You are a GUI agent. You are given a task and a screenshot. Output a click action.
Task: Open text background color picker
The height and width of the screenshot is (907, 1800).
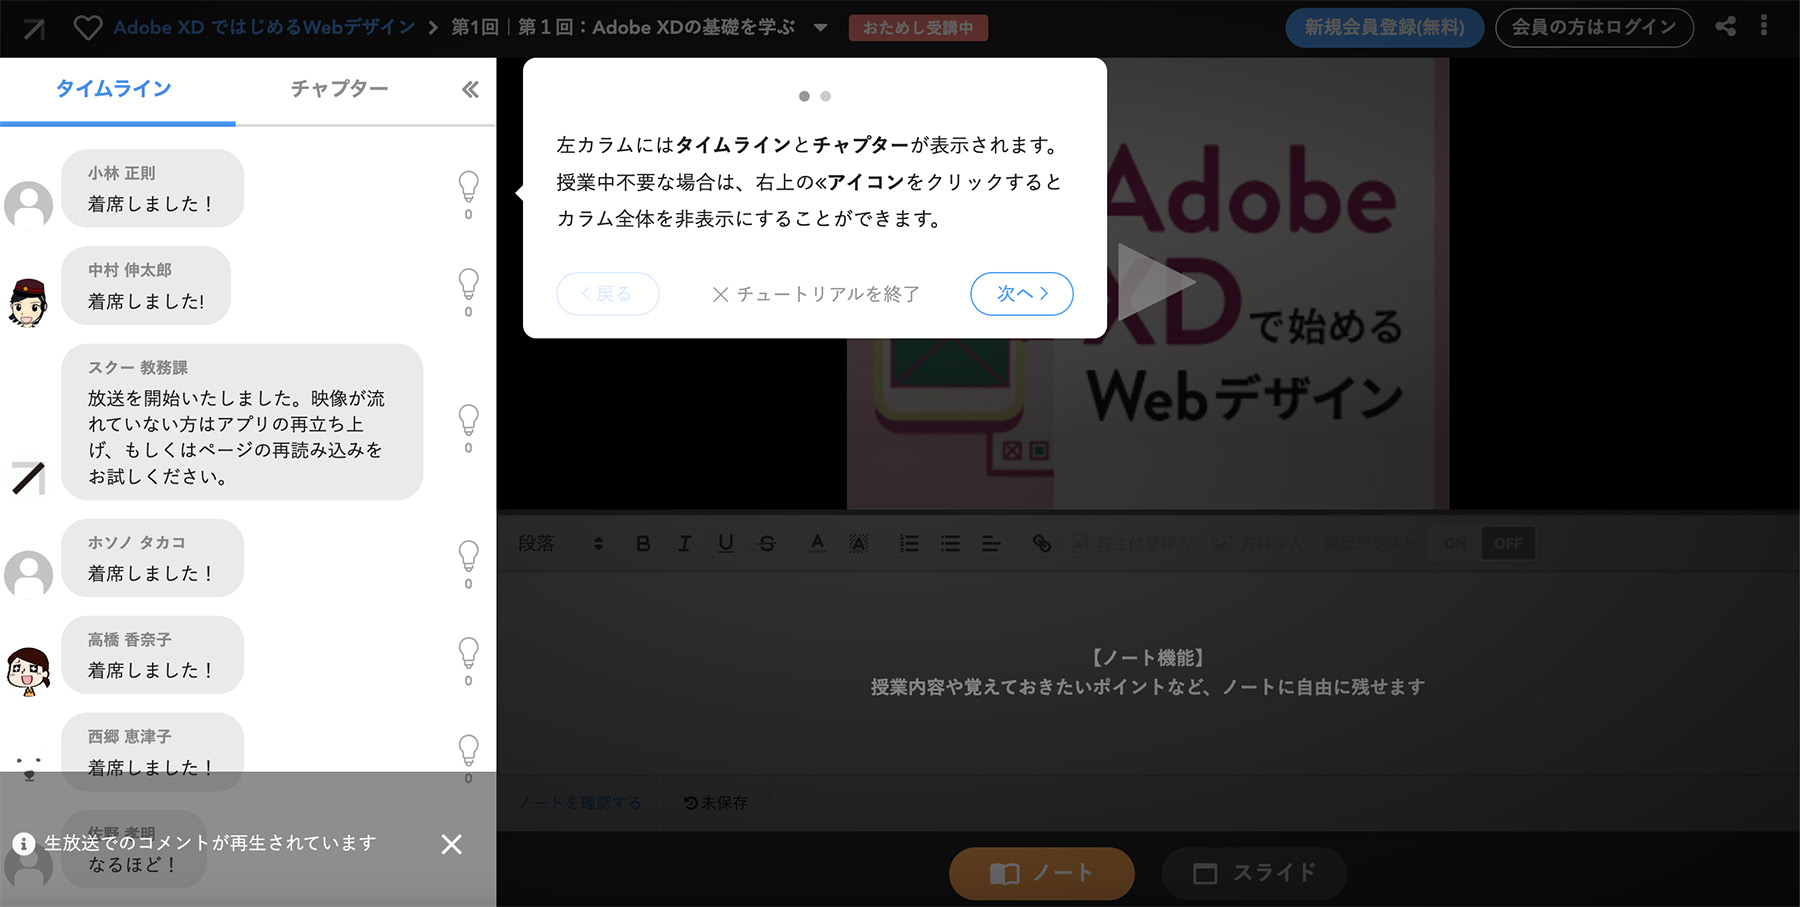pyautogui.click(x=858, y=543)
